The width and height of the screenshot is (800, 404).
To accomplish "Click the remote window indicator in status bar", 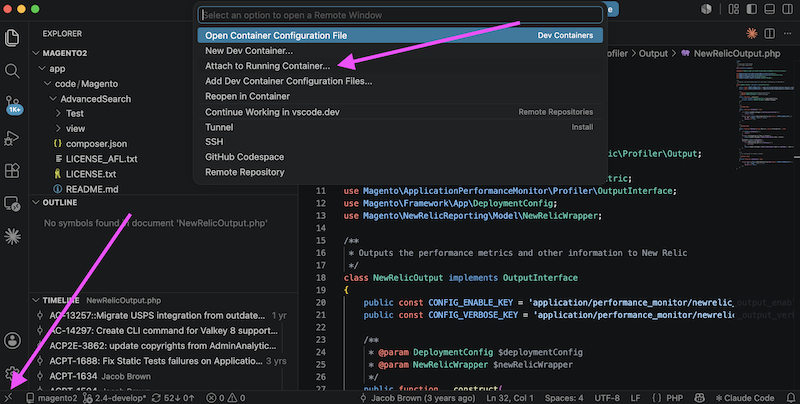I will (x=8, y=397).
